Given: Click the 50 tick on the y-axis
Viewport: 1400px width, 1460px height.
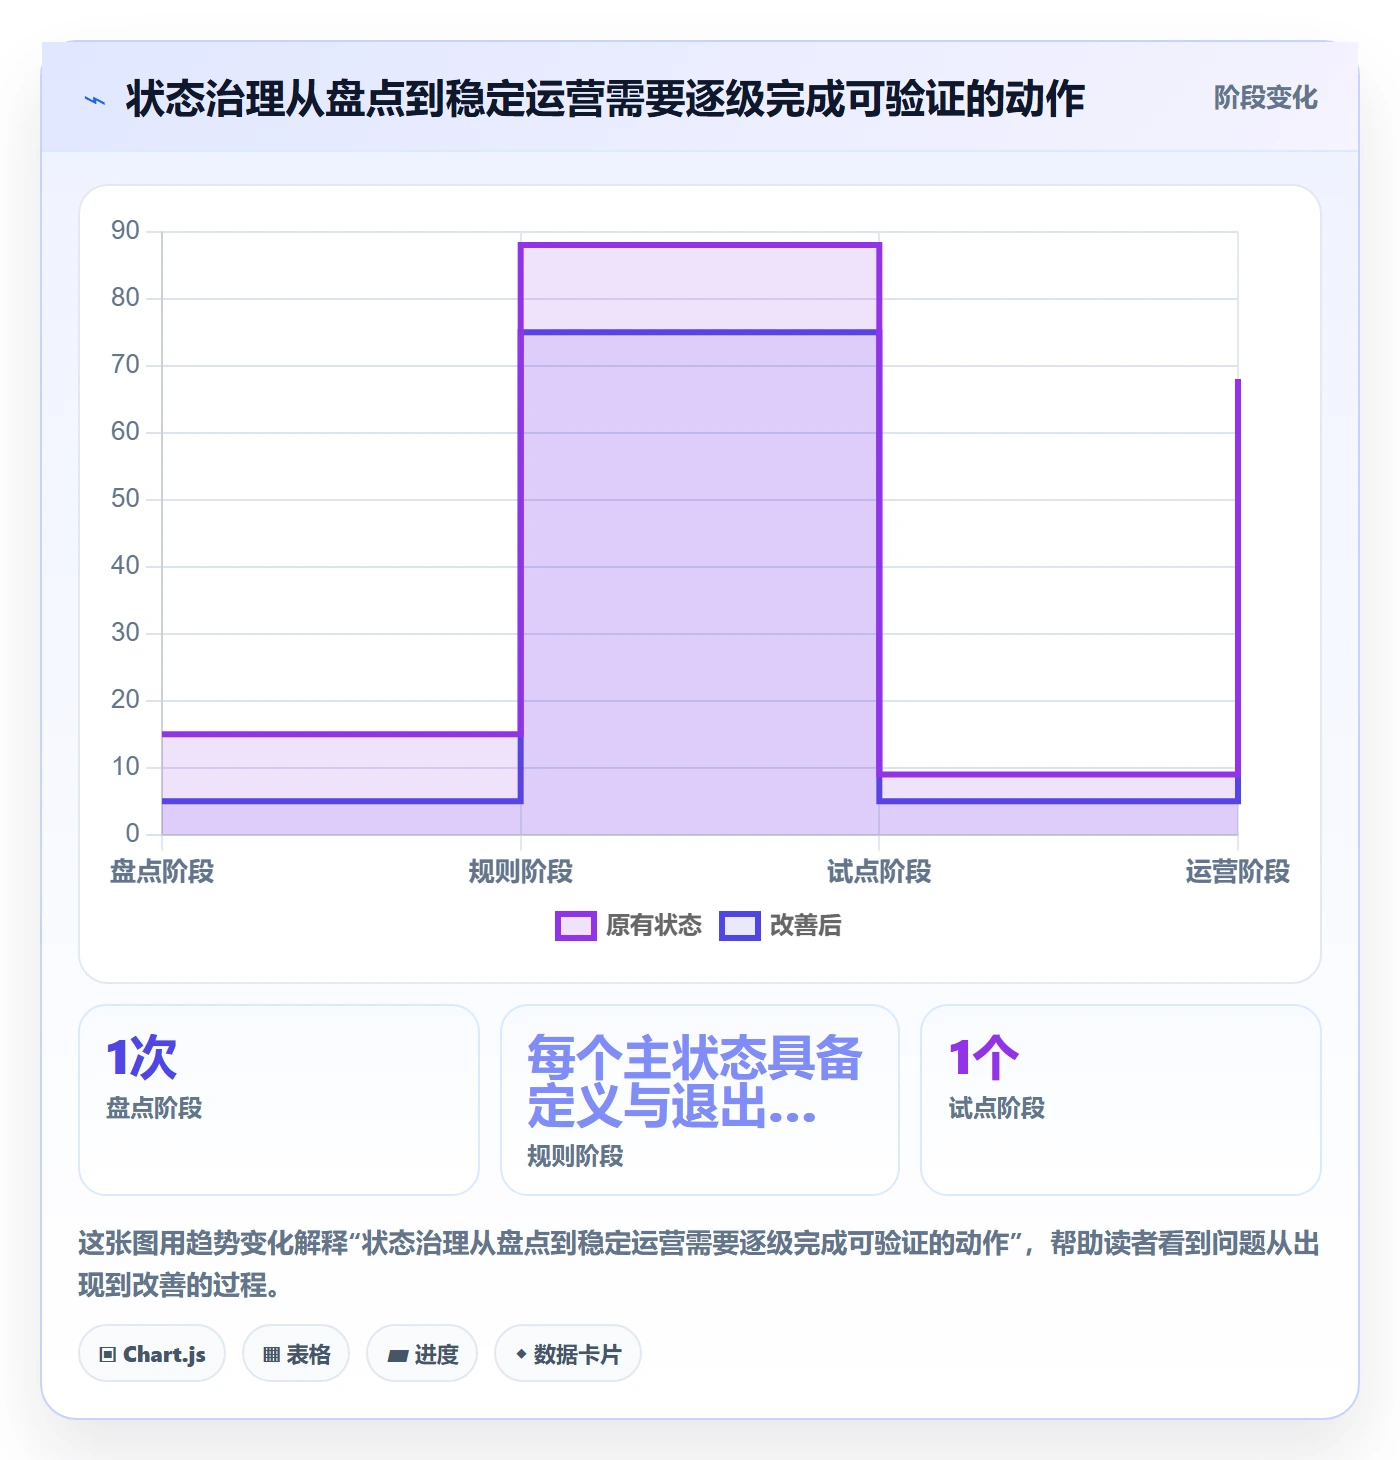Looking at the screenshot, I should coord(126,499).
